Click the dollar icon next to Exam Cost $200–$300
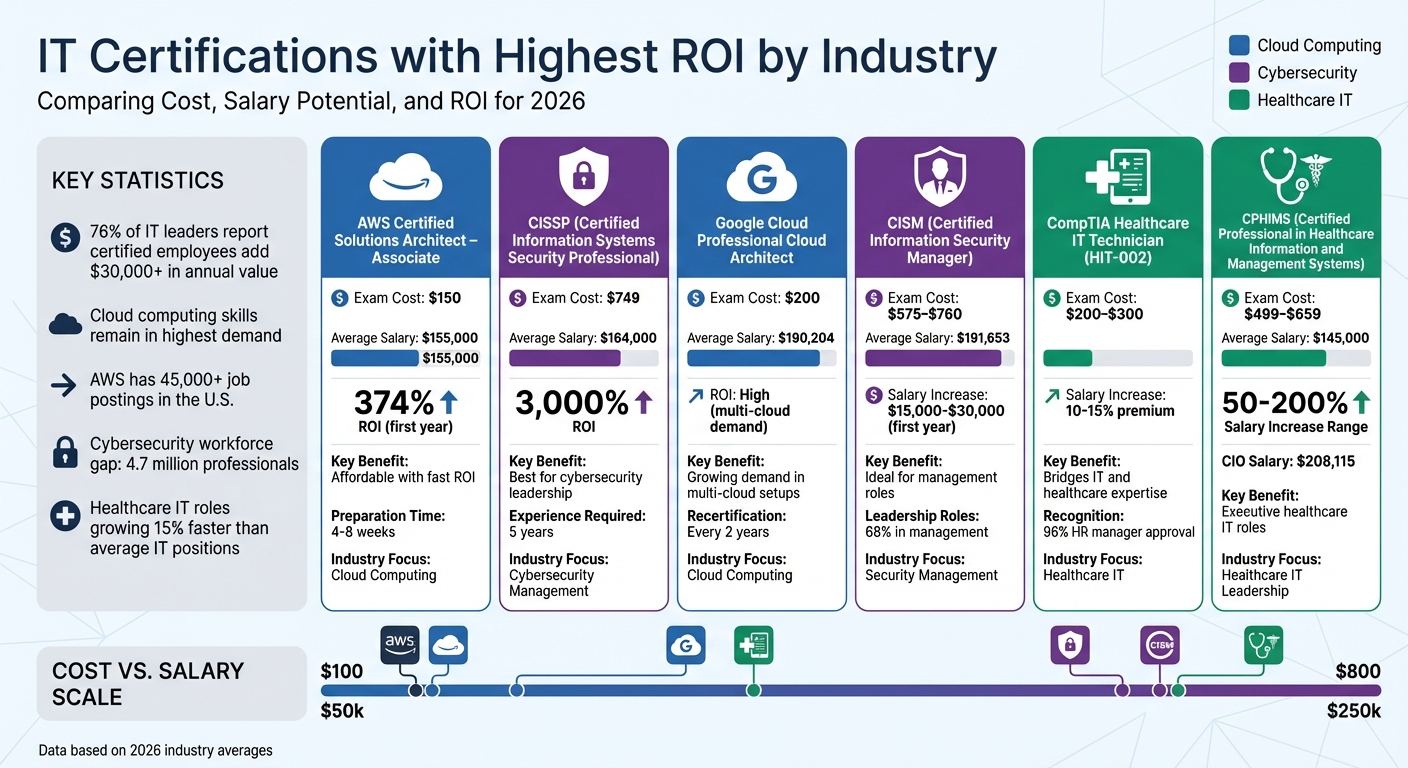 1051,298
